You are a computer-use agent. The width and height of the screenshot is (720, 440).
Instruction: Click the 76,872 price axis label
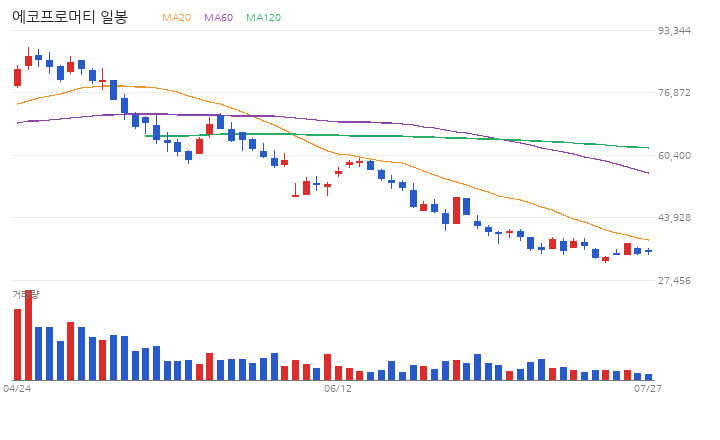(674, 93)
